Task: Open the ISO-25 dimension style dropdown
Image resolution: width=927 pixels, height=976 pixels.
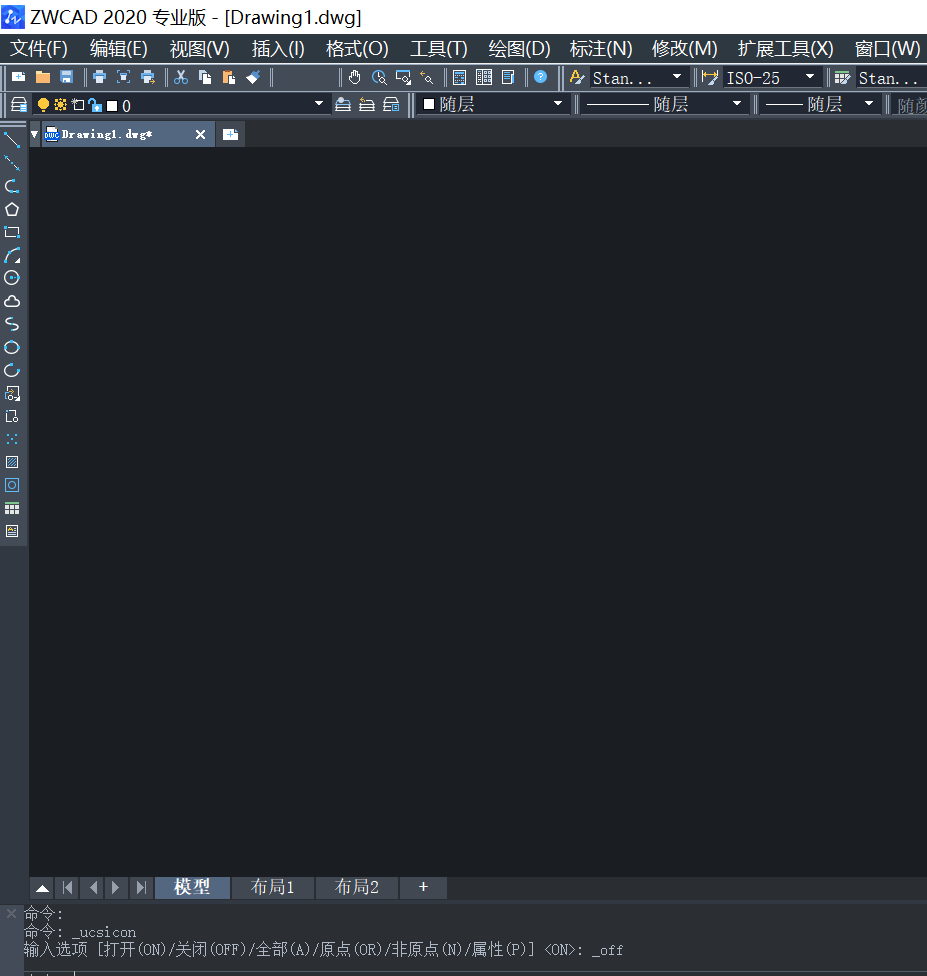Action: click(810, 77)
